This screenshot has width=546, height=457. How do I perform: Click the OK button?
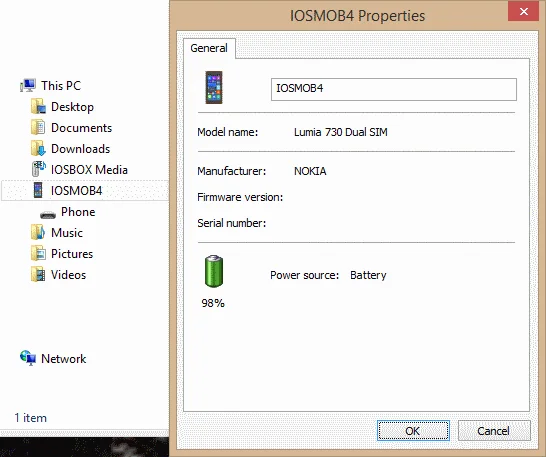[x=413, y=431]
